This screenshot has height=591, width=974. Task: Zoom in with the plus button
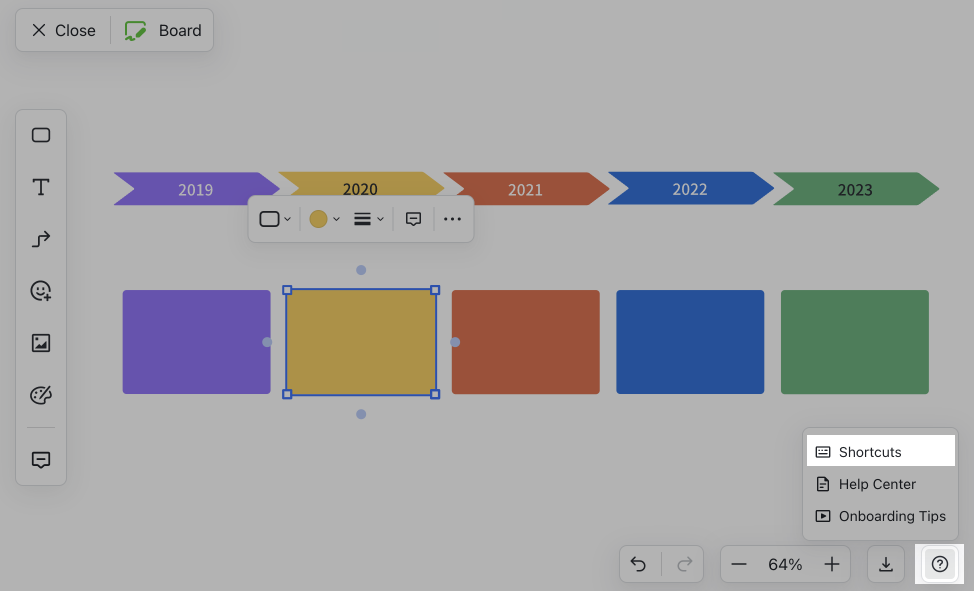coord(832,564)
